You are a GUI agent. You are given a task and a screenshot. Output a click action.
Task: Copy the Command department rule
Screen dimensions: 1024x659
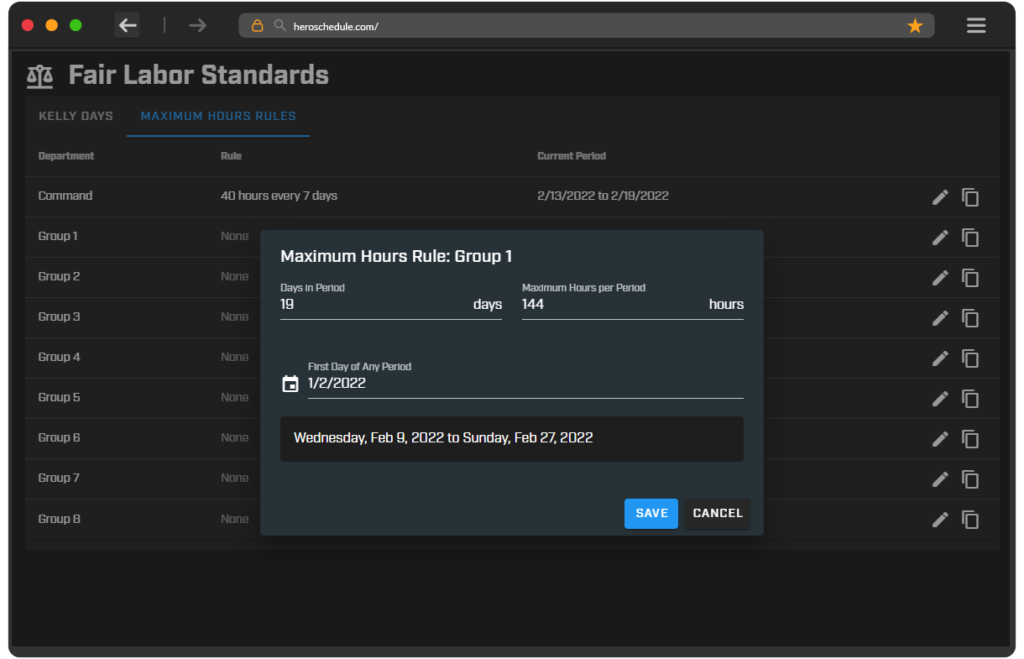coord(970,197)
